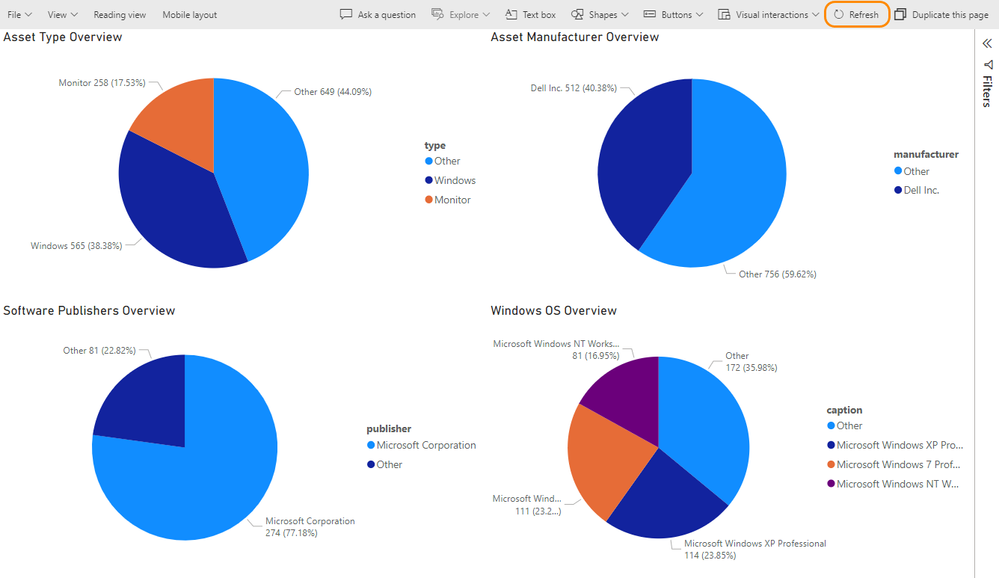Click the Duplicate this page icon
This screenshot has height=578, width=999.
(x=901, y=15)
